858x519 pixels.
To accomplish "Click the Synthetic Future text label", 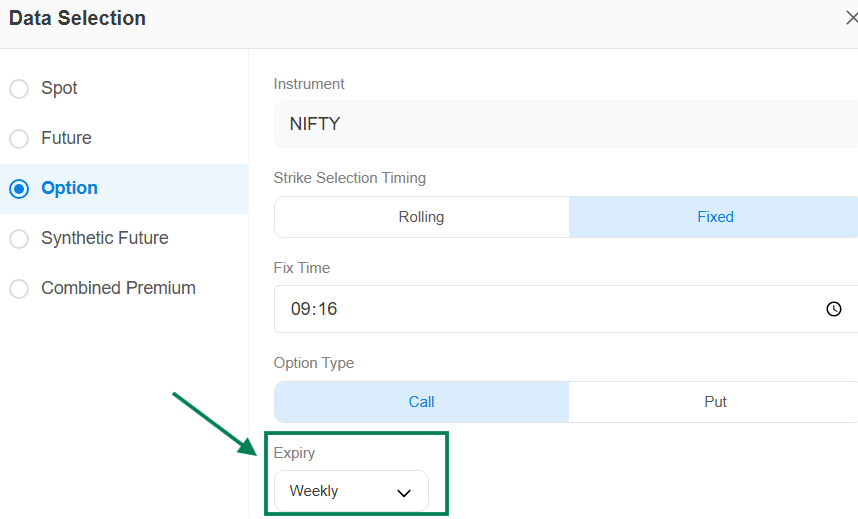I will pyautogui.click(x=104, y=238).
